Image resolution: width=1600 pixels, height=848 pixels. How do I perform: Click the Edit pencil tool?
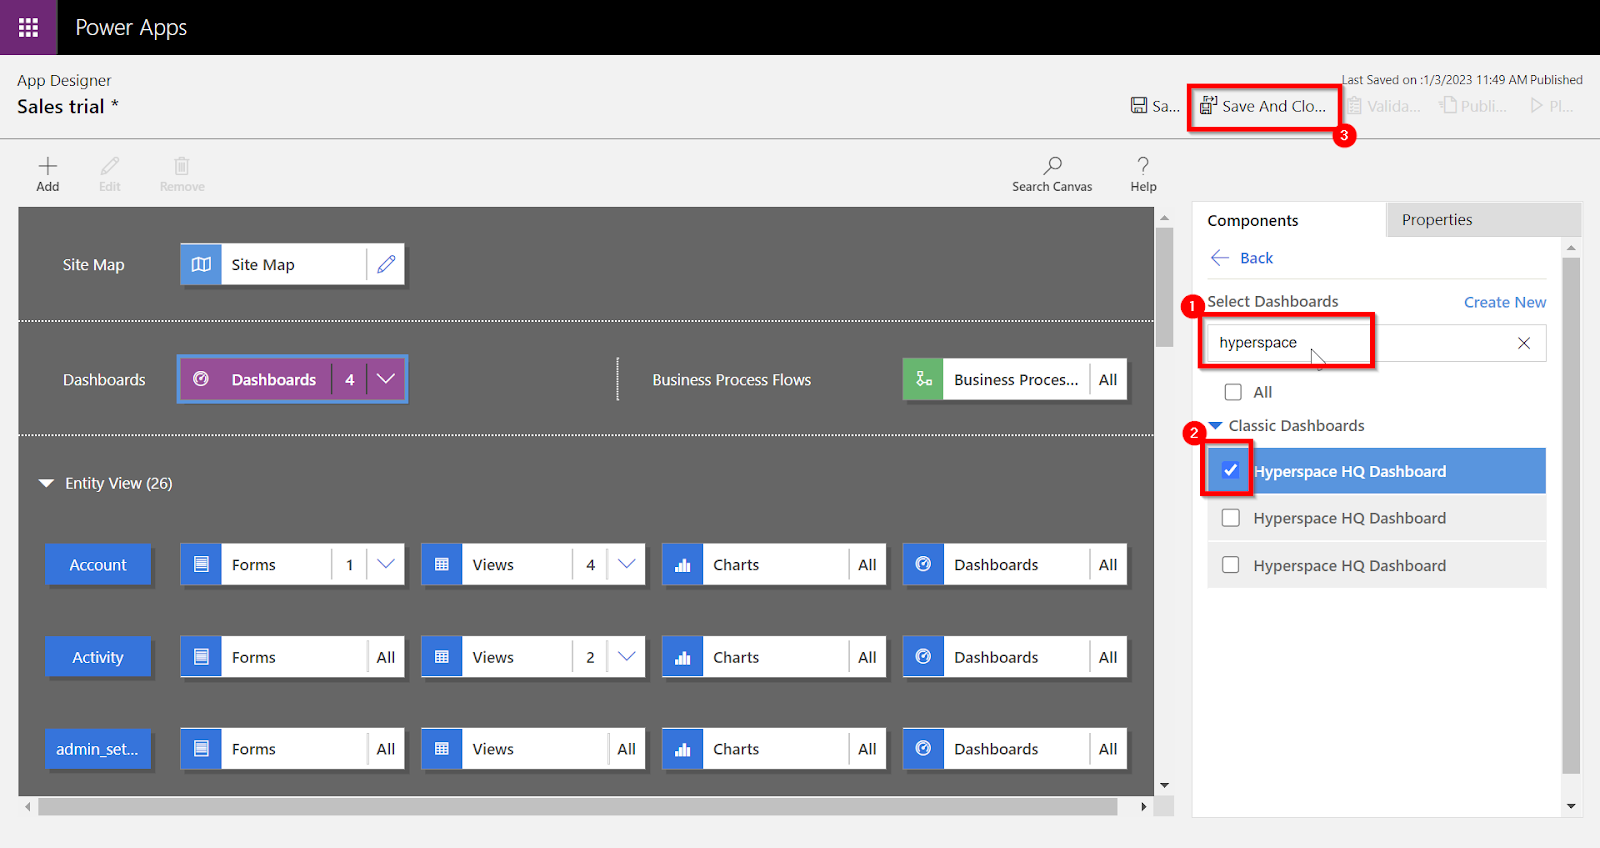110,166
